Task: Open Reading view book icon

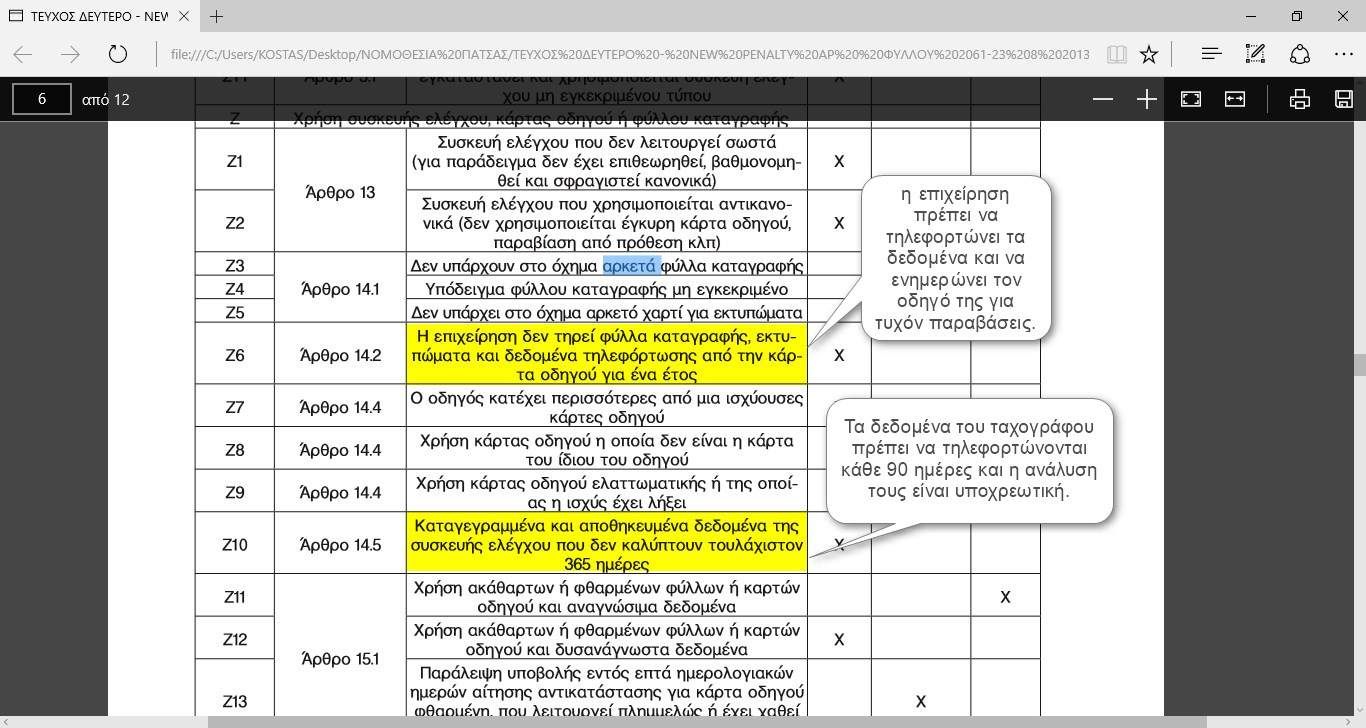Action: tap(1117, 54)
